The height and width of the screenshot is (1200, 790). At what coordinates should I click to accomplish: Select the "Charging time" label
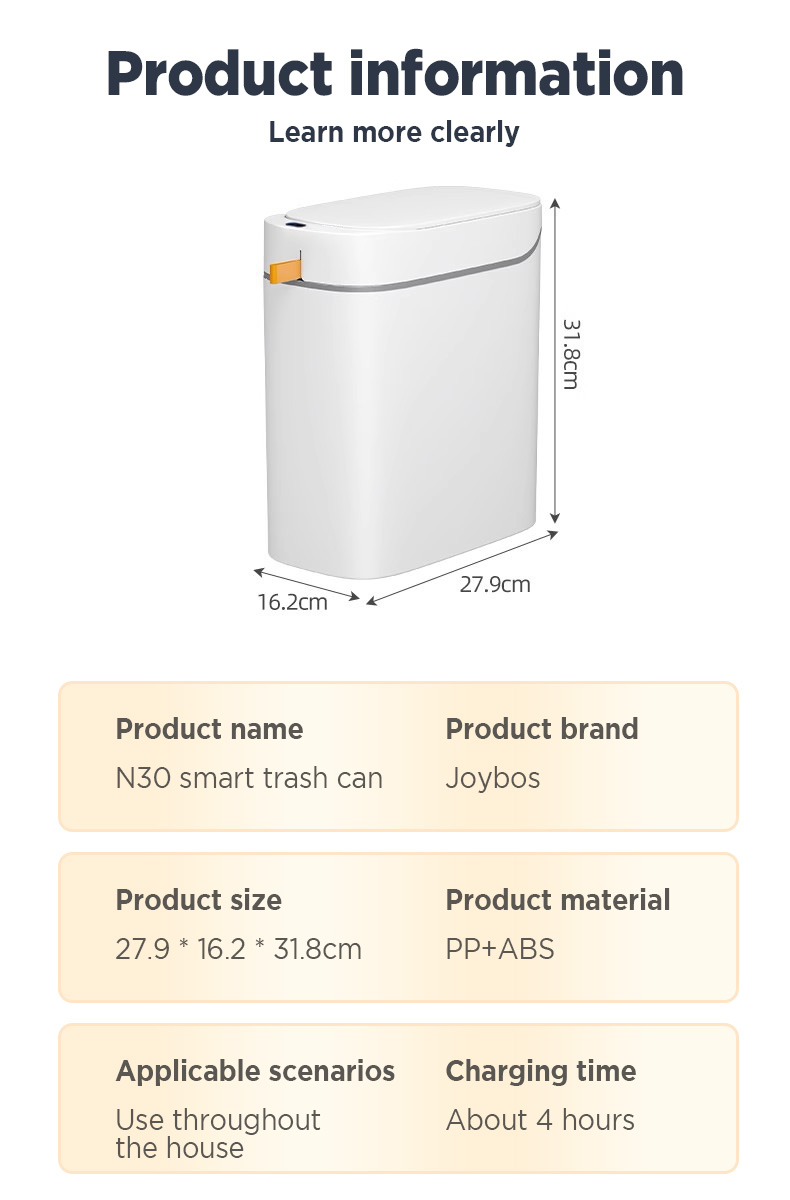(x=540, y=1071)
